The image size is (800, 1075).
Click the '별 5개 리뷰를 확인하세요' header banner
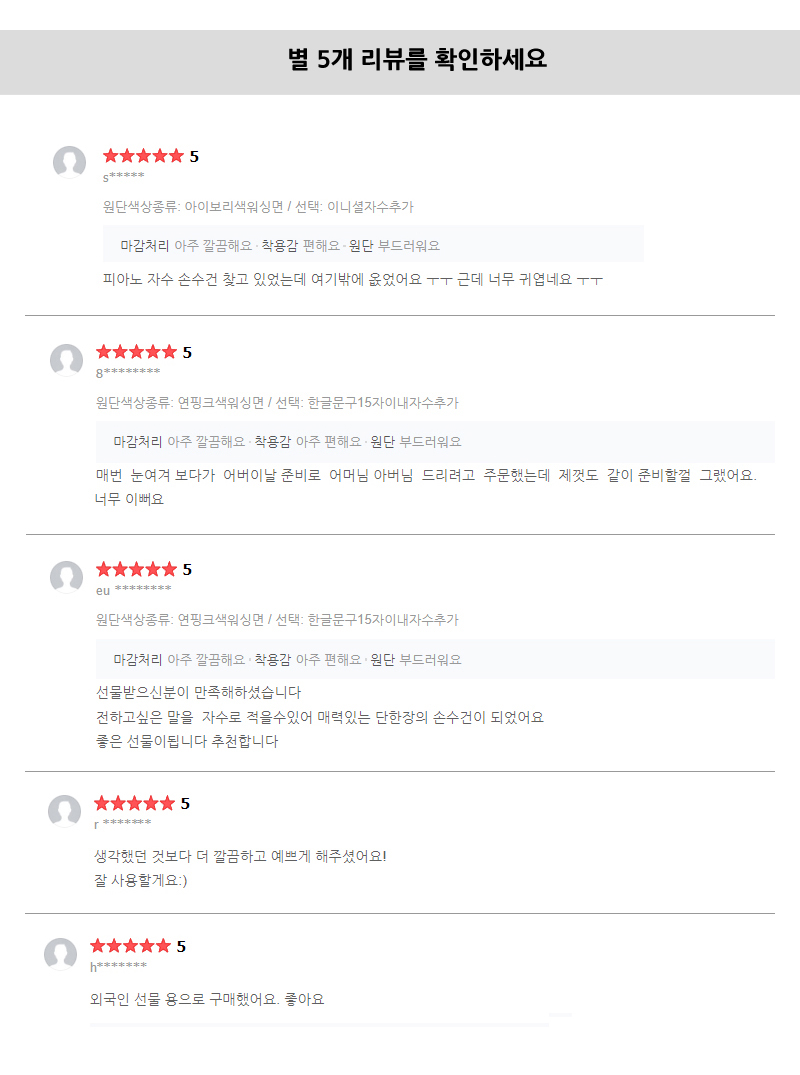tap(400, 62)
